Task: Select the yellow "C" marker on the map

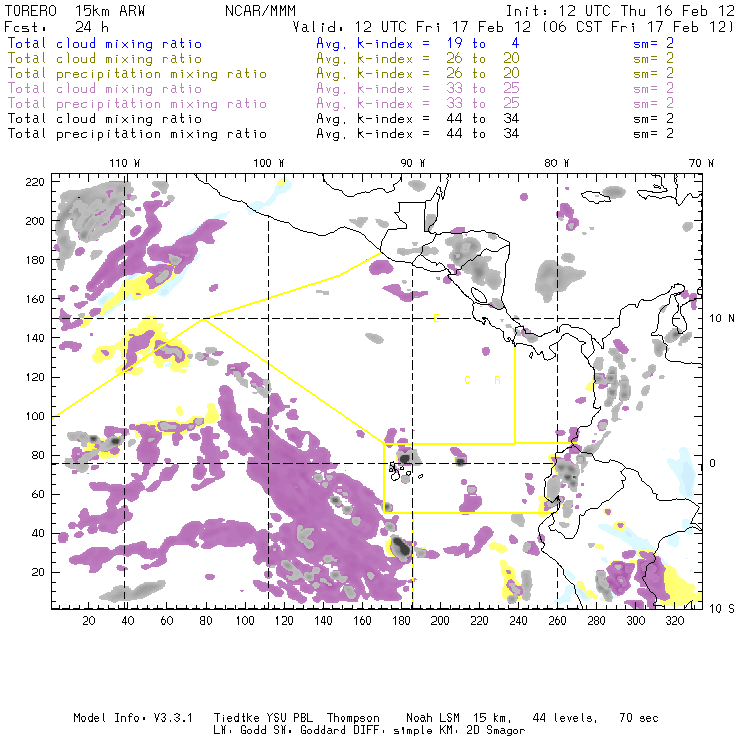Action: 467,380
